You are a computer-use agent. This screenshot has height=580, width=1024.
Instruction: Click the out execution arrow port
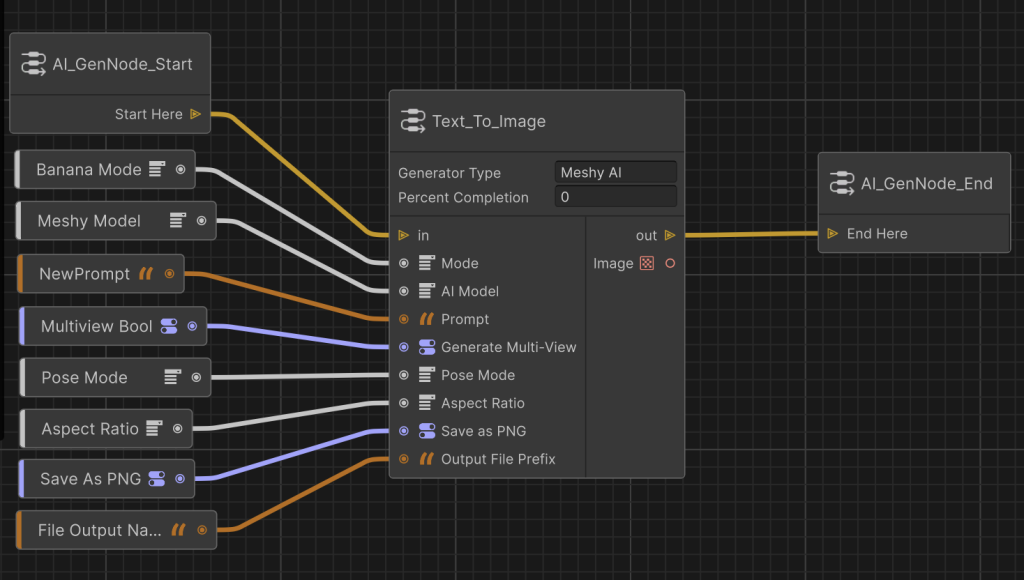670,236
